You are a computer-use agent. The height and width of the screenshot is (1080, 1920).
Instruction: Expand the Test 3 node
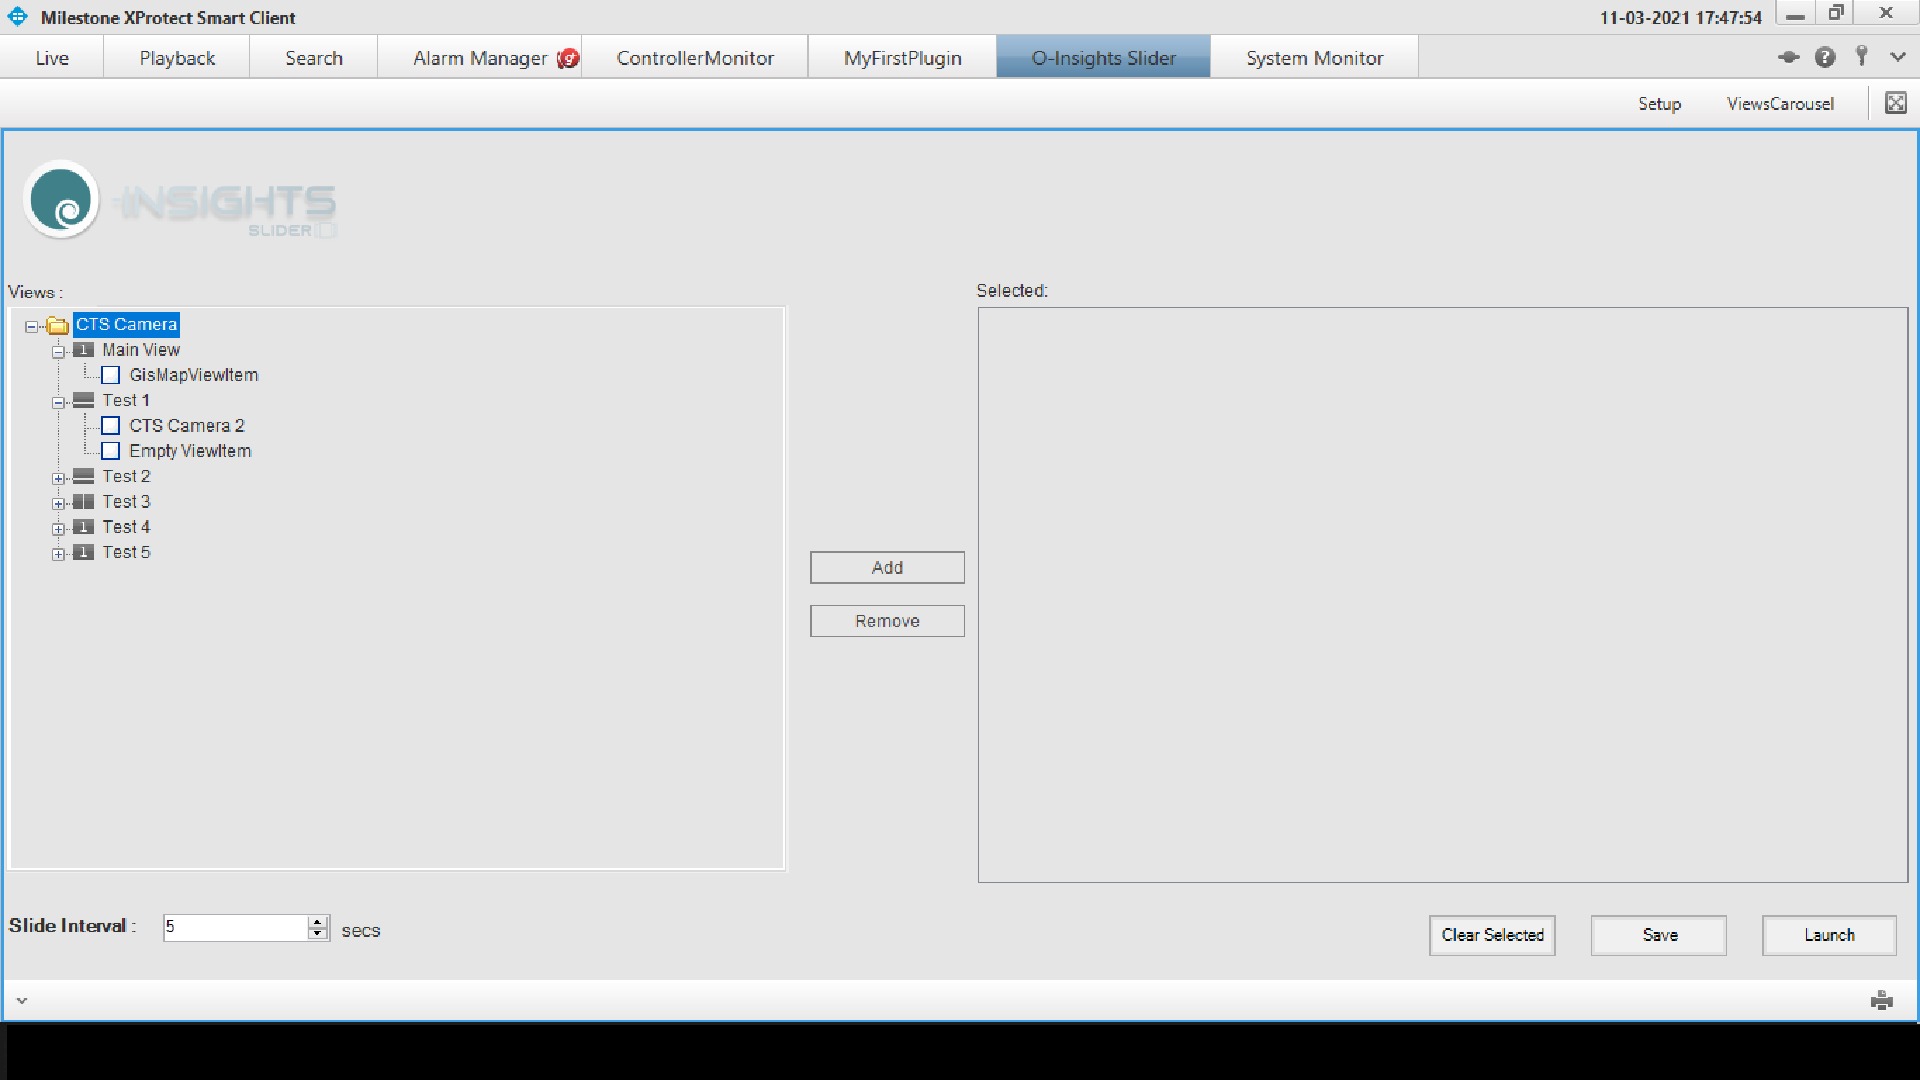pos(59,503)
